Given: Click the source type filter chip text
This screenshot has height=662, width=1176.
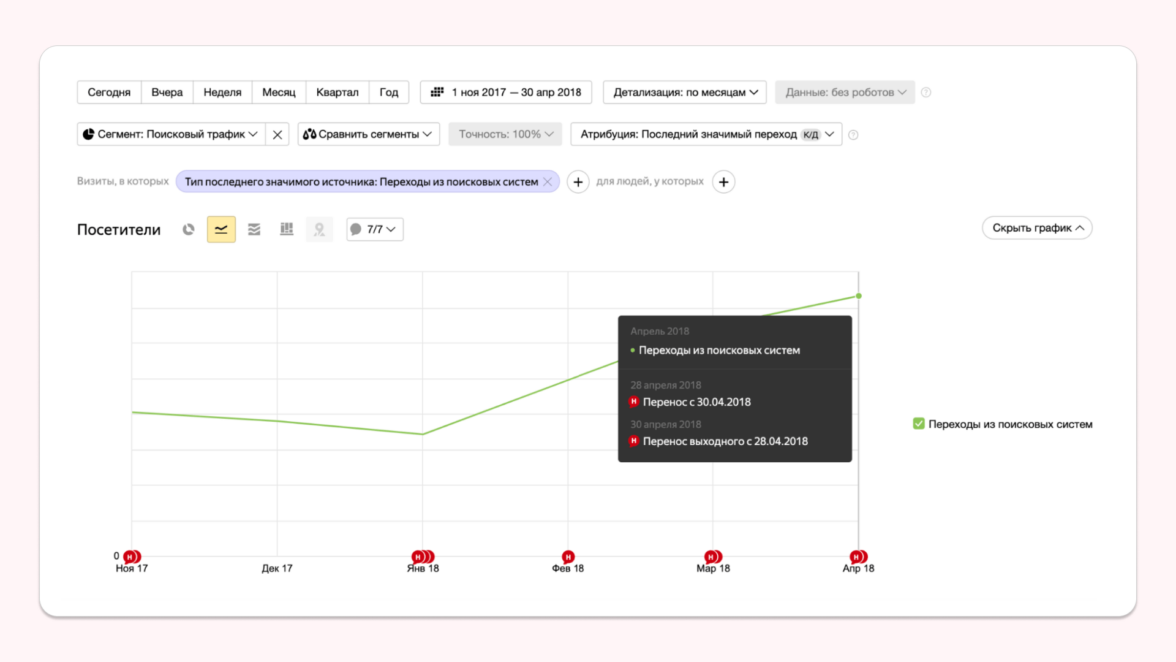Looking at the screenshot, I should [x=362, y=181].
